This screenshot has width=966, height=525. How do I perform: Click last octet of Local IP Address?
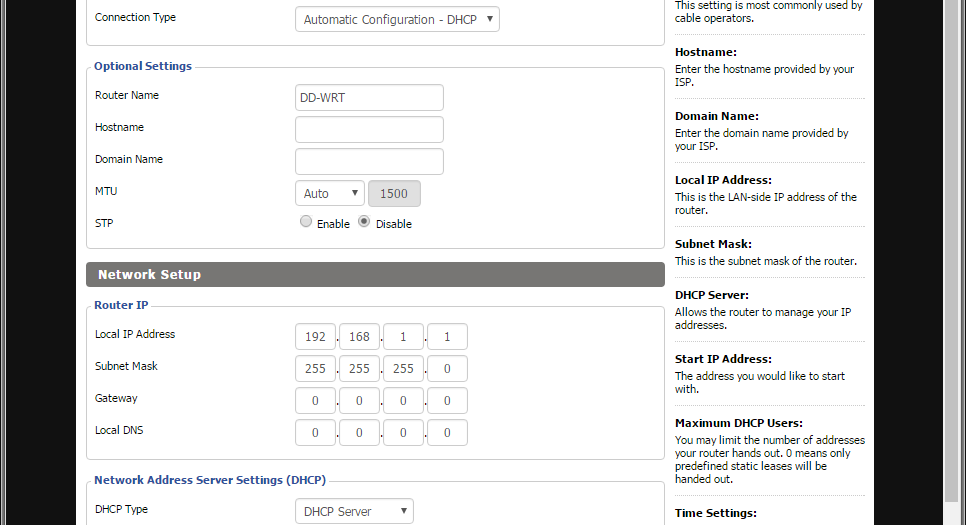click(447, 337)
